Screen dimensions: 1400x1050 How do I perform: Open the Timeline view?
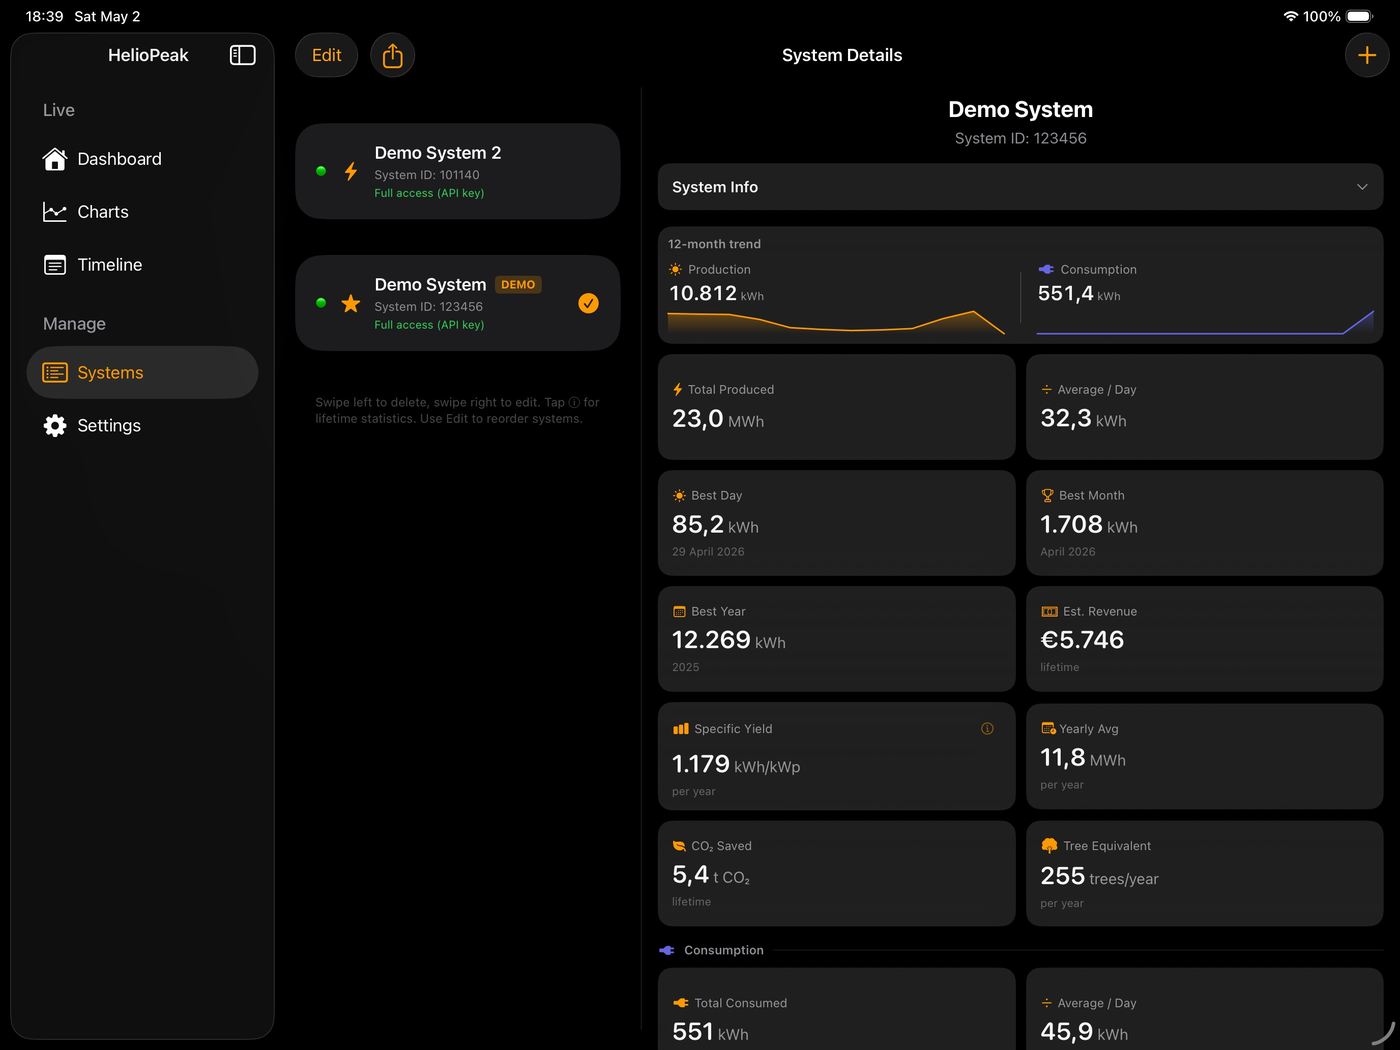coord(142,265)
